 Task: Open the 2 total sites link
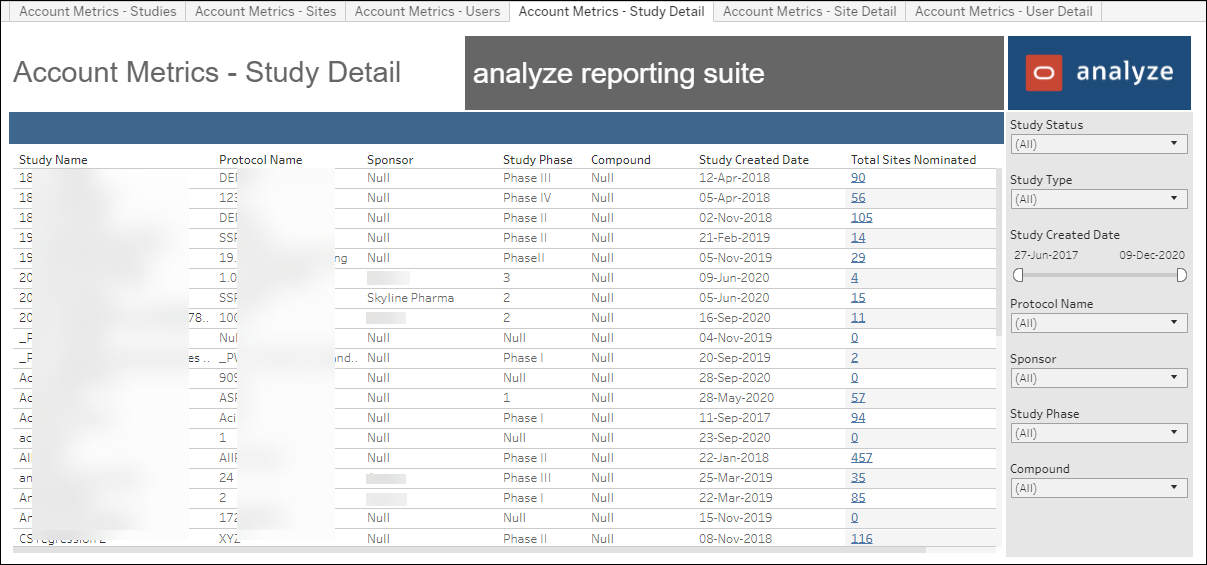[855, 358]
